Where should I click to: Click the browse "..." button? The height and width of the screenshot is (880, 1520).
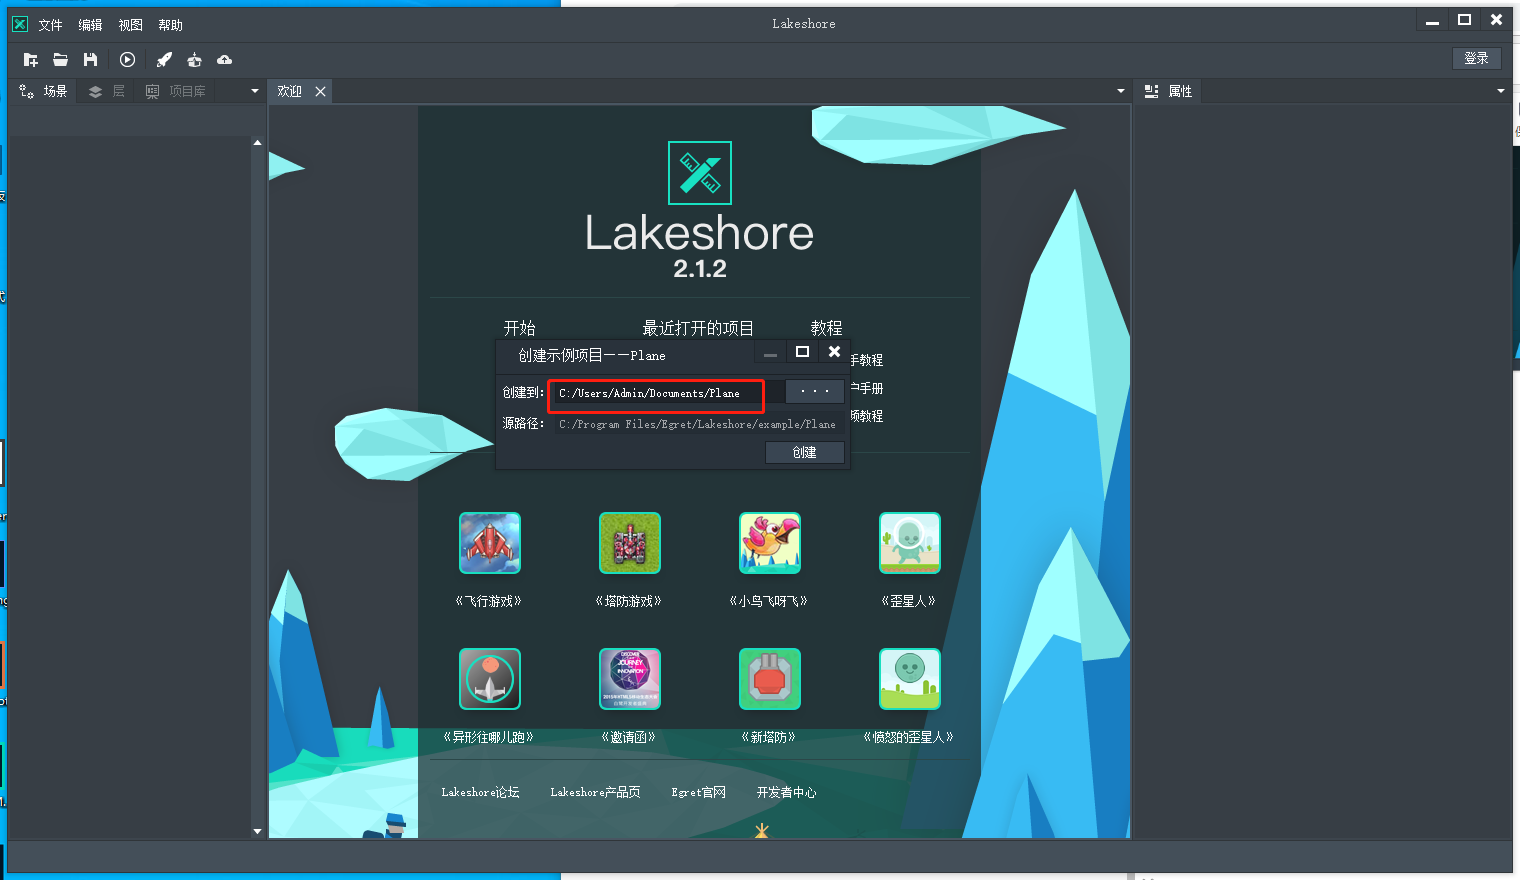(x=815, y=392)
